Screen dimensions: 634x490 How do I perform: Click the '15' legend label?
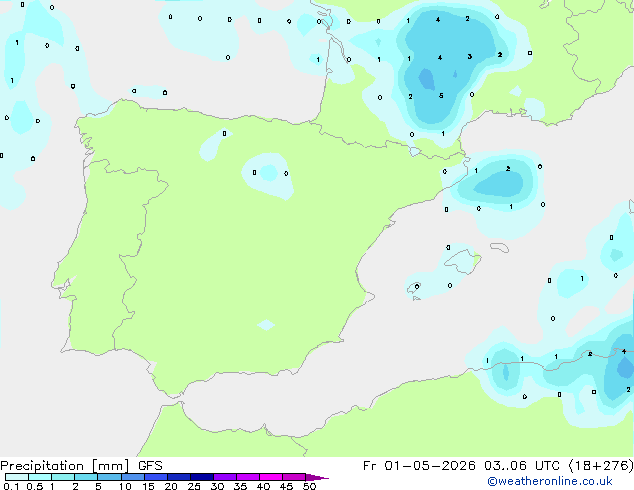point(148,486)
